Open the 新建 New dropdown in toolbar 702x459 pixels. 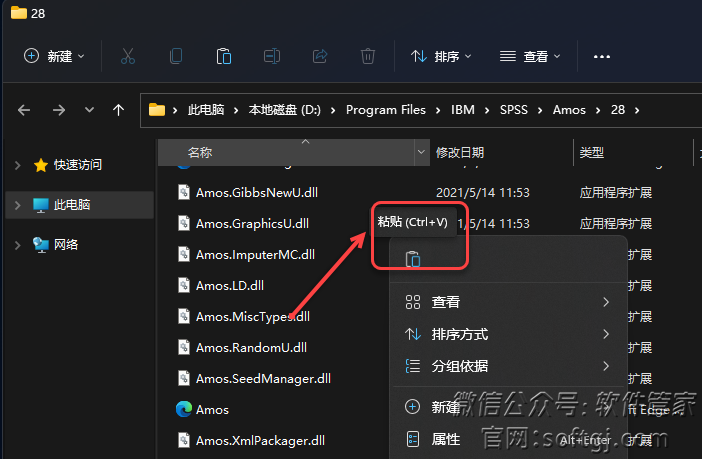click(54, 56)
